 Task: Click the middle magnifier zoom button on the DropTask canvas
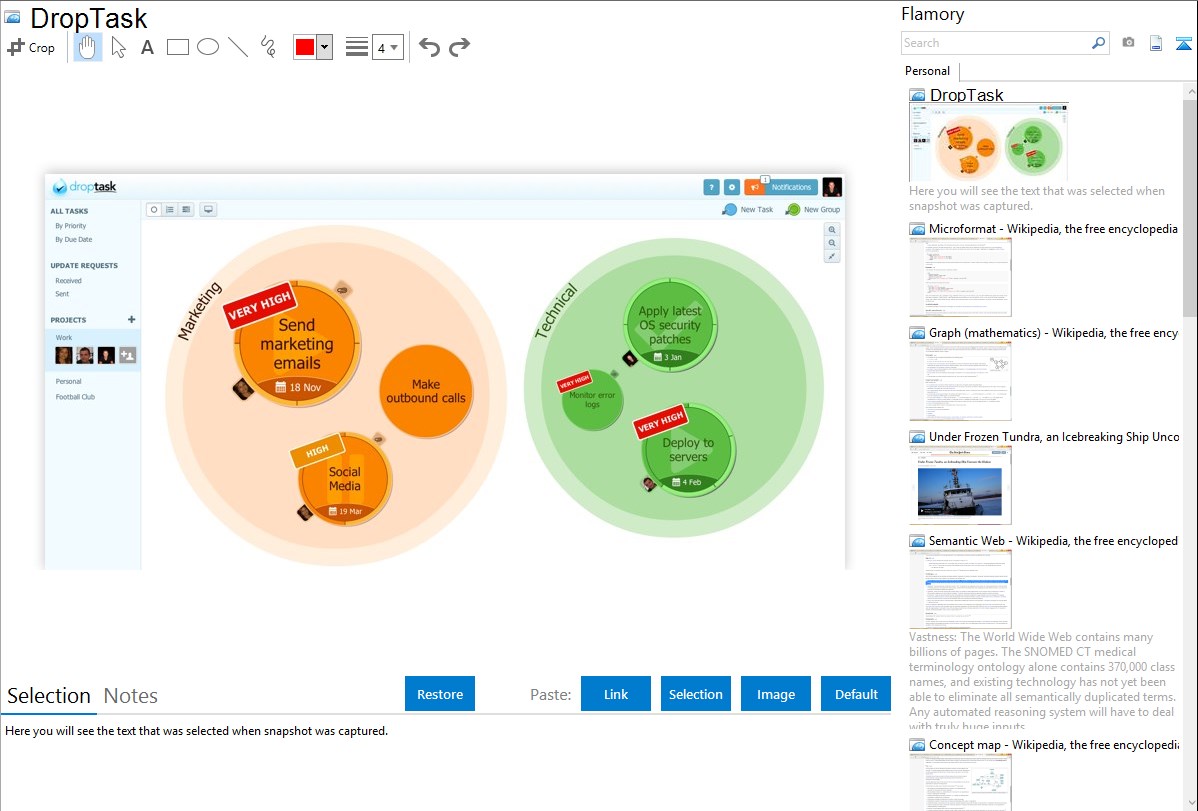pos(832,243)
